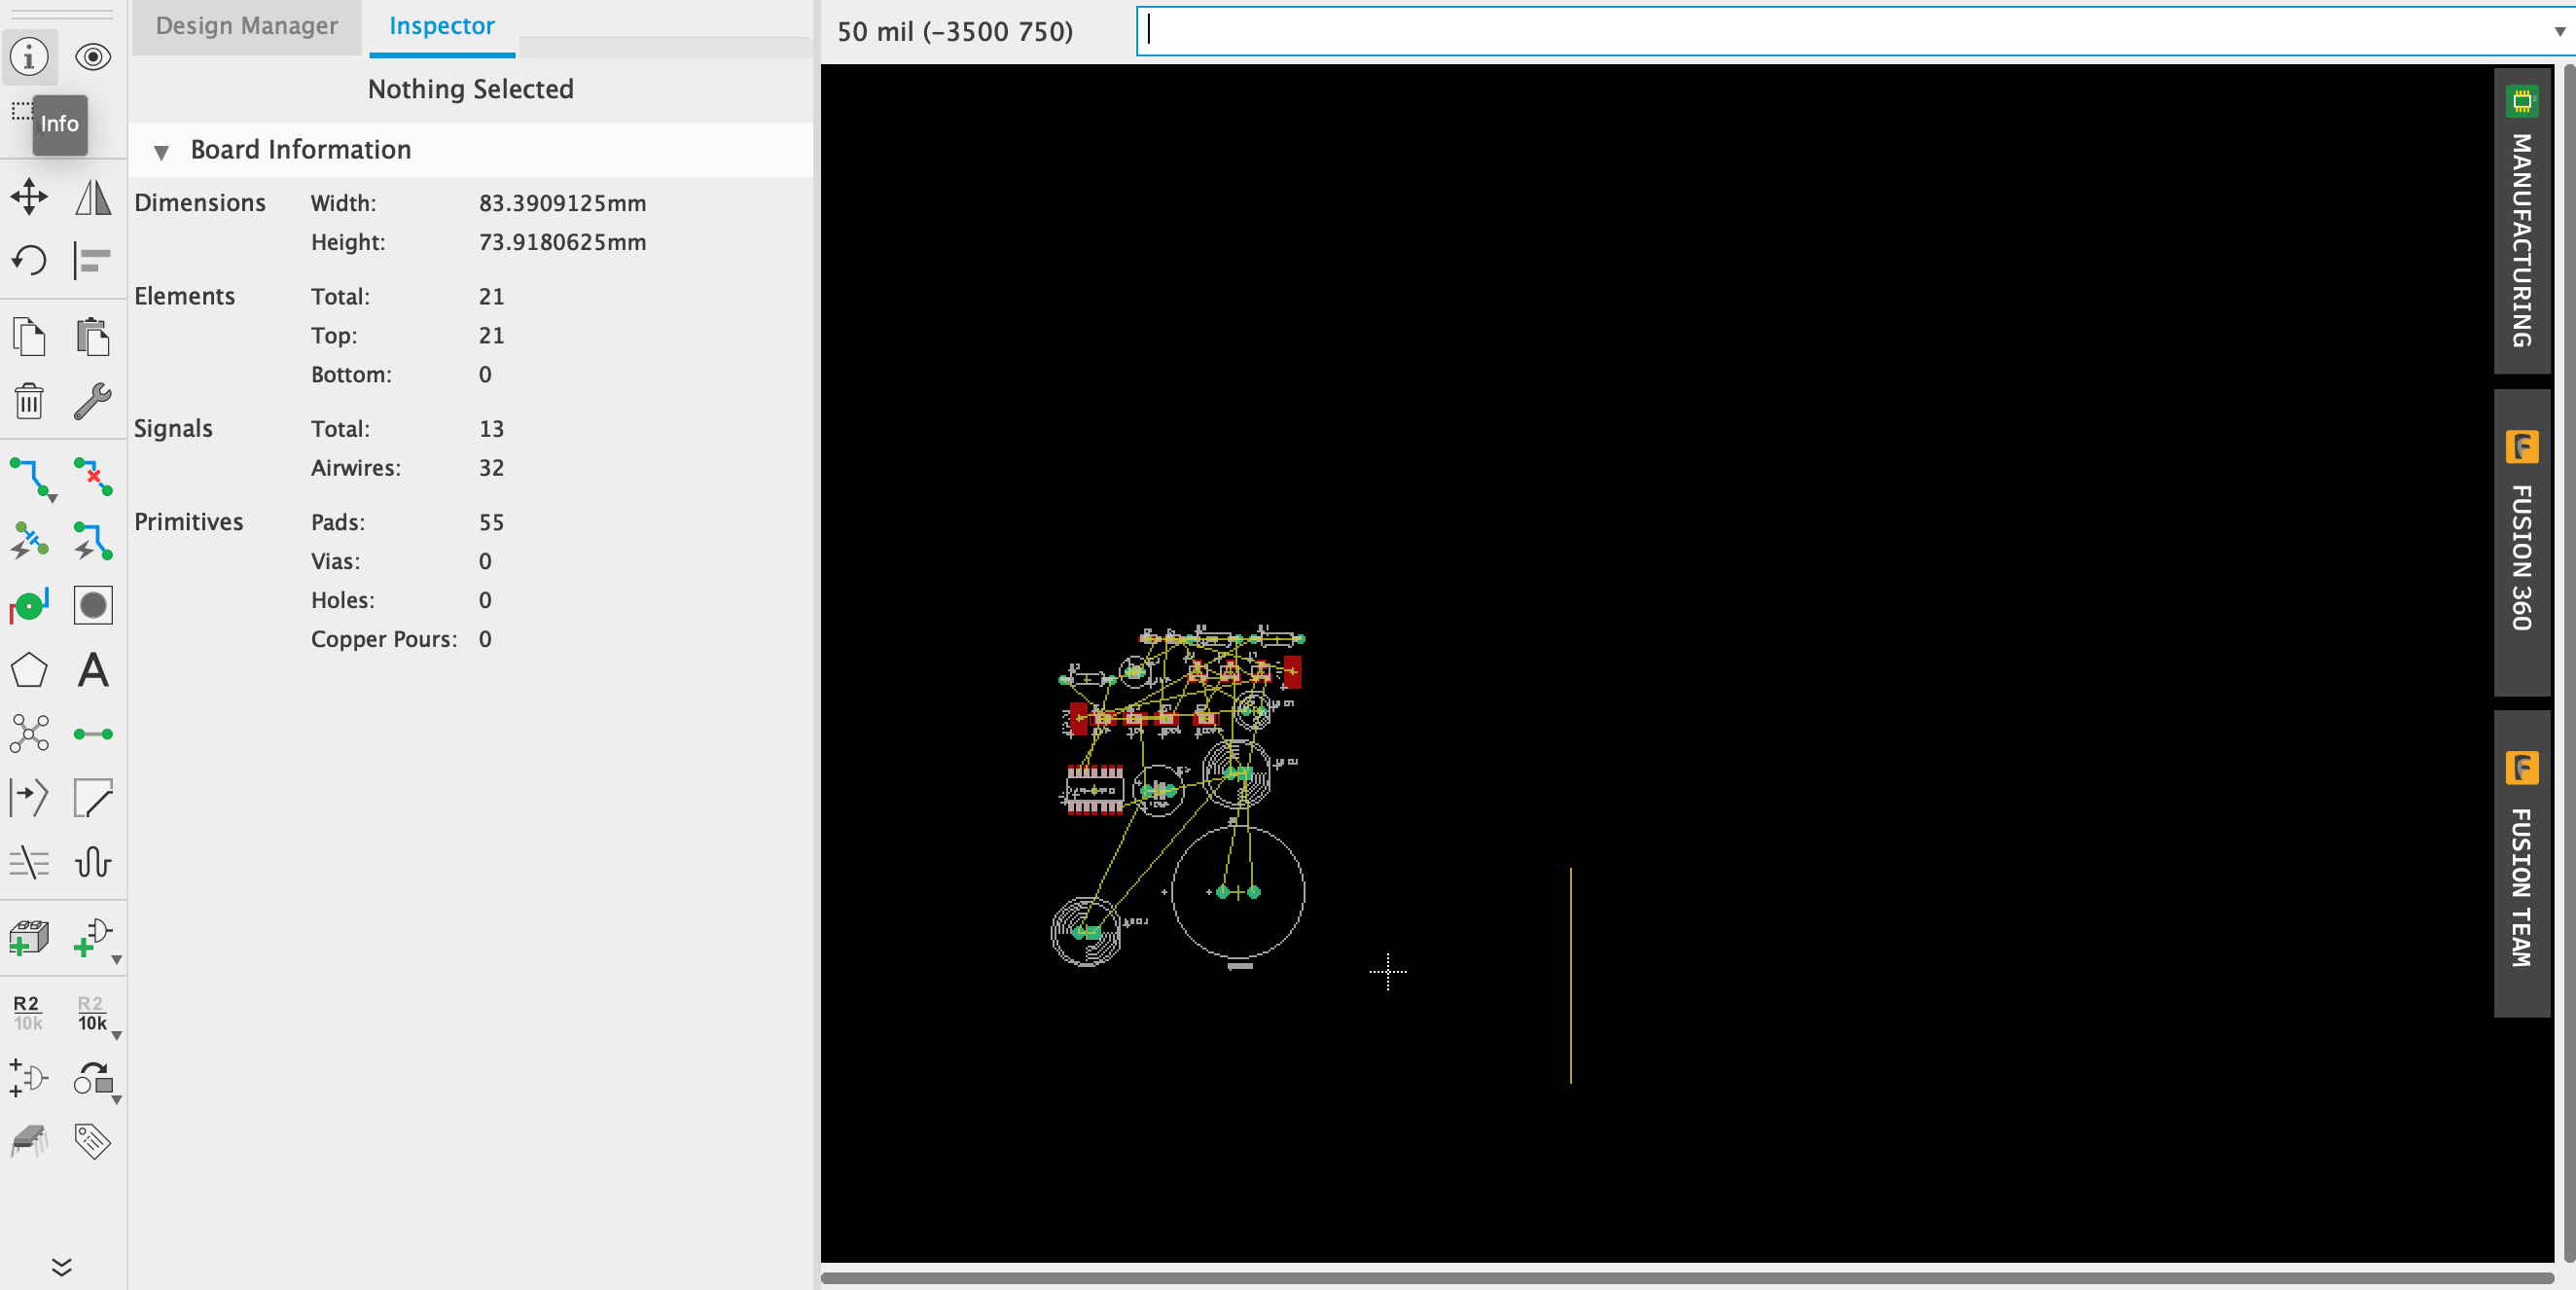
Task: Select the Ripup tool
Action: 92,478
